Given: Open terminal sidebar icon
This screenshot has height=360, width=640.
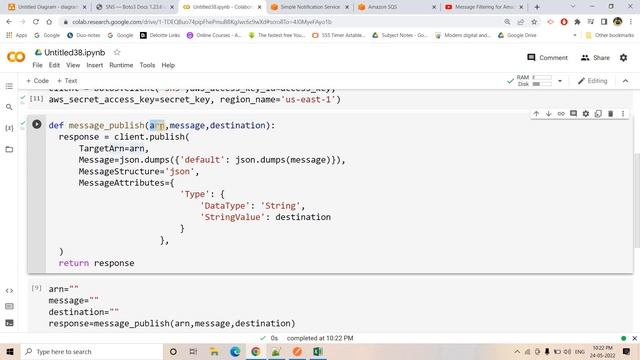Looking at the screenshot, I should (9, 323).
